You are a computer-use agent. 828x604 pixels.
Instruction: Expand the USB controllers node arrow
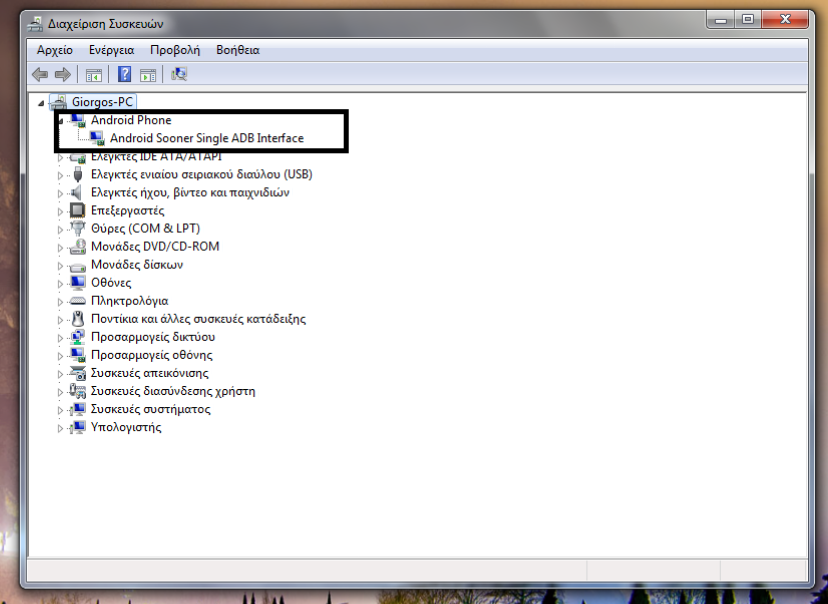point(60,175)
